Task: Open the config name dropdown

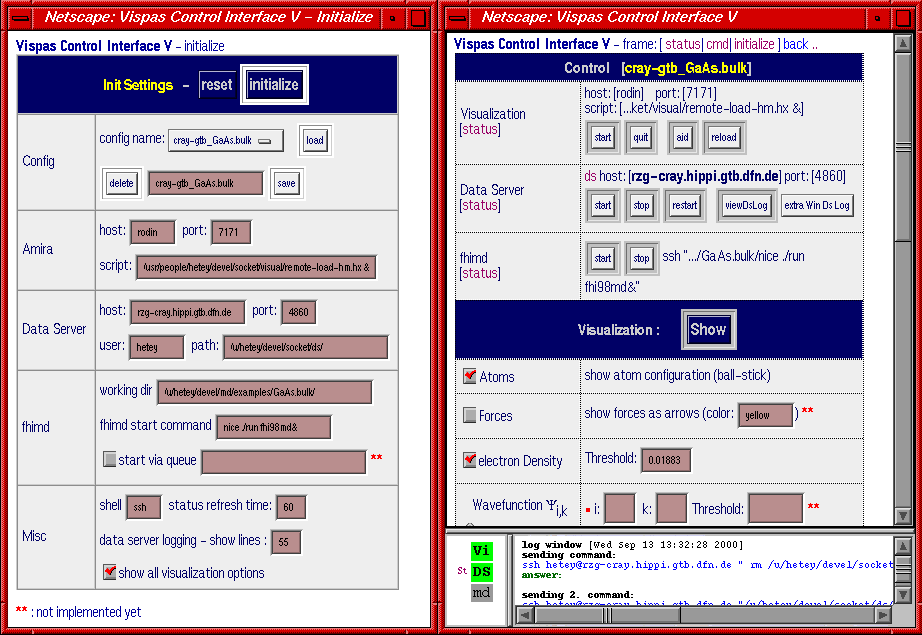Action: click(225, 141)
